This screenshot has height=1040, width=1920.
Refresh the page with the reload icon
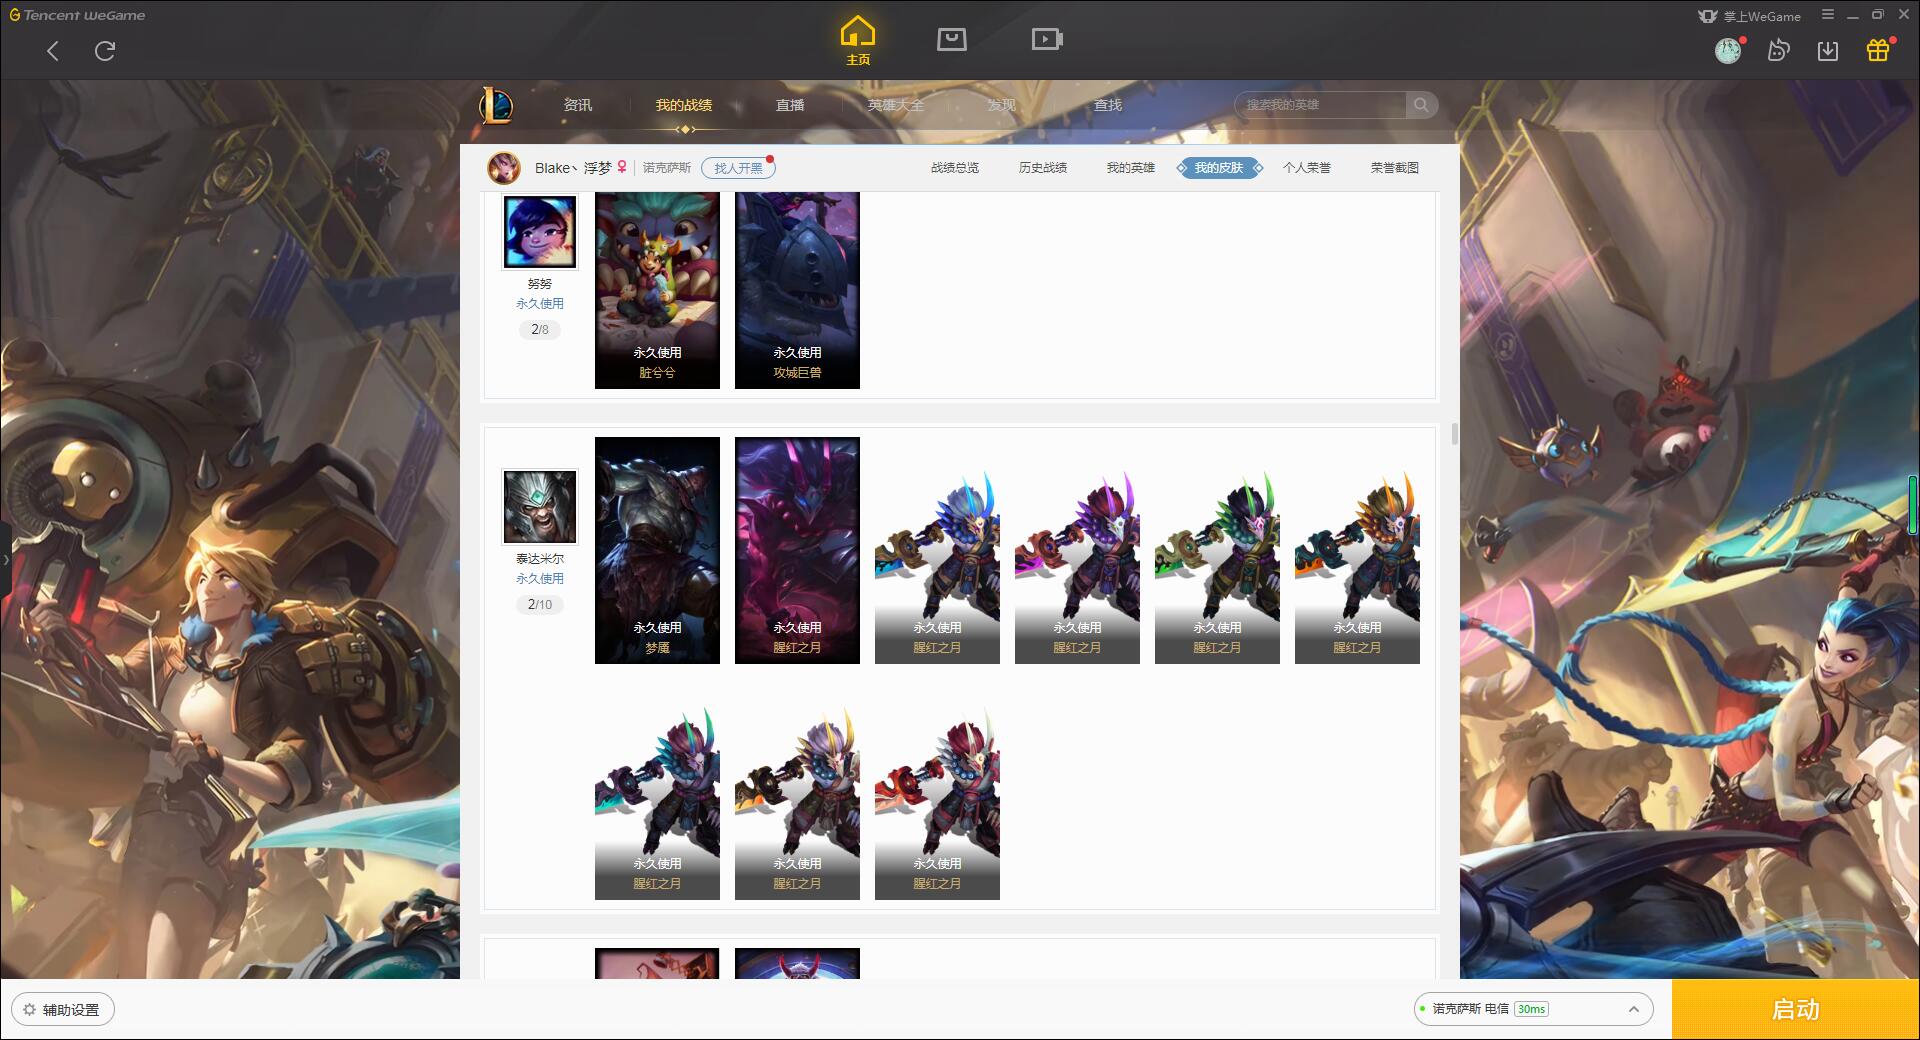[105, 51]
